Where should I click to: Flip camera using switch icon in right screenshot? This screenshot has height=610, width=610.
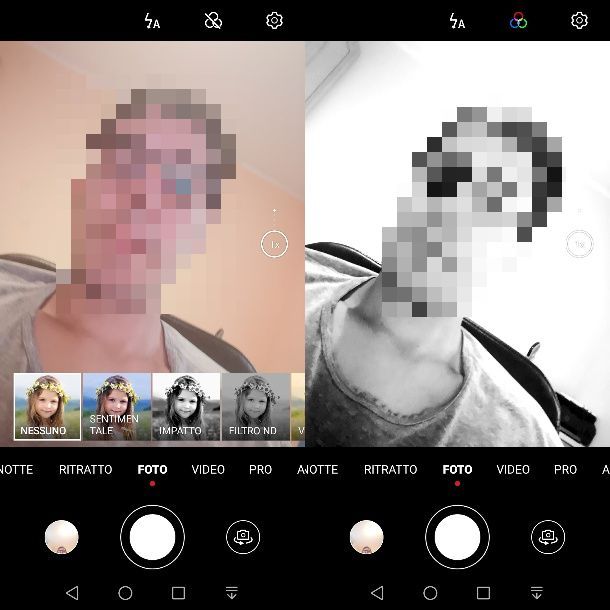pyautogui.click(x=548, y=537)
